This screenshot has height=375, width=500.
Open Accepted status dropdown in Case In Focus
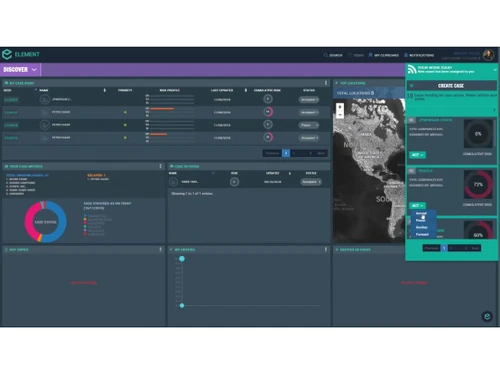point(311,182)
